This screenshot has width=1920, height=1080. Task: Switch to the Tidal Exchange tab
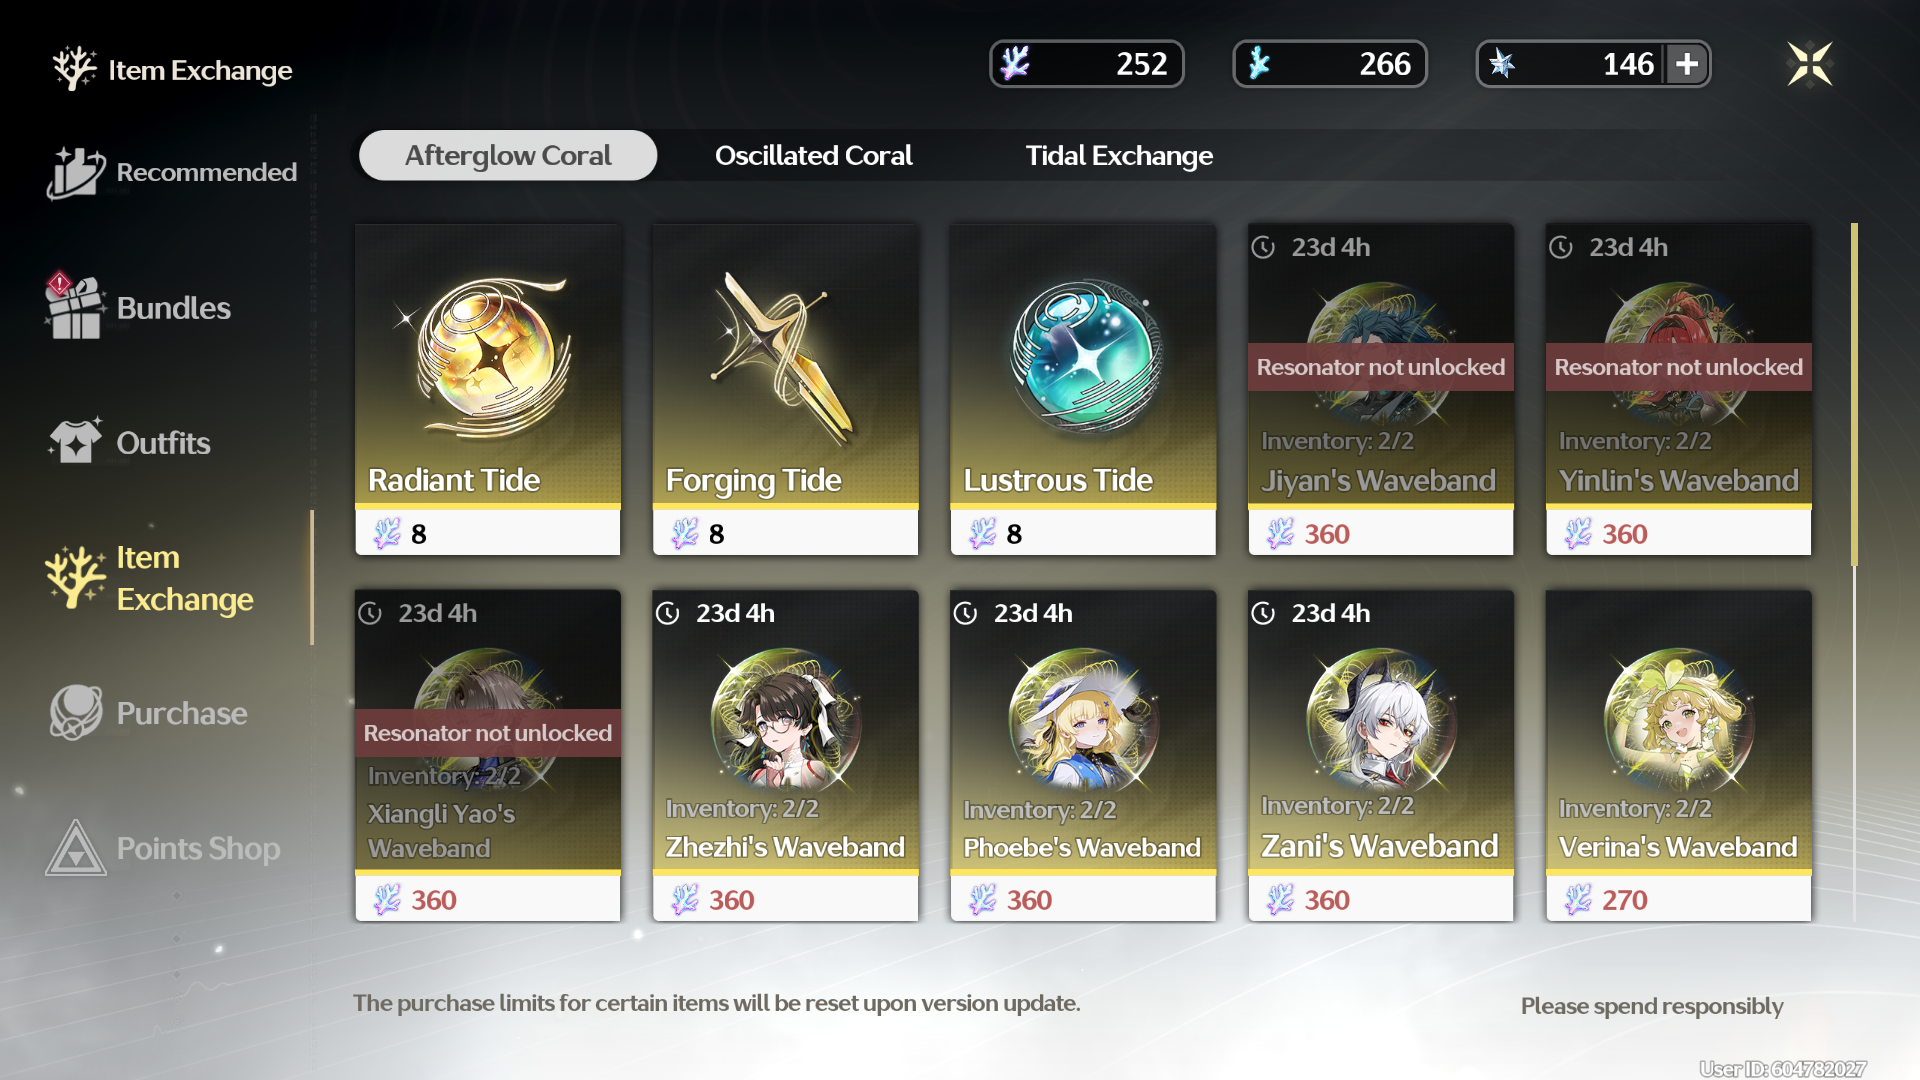click(1119, 156)
